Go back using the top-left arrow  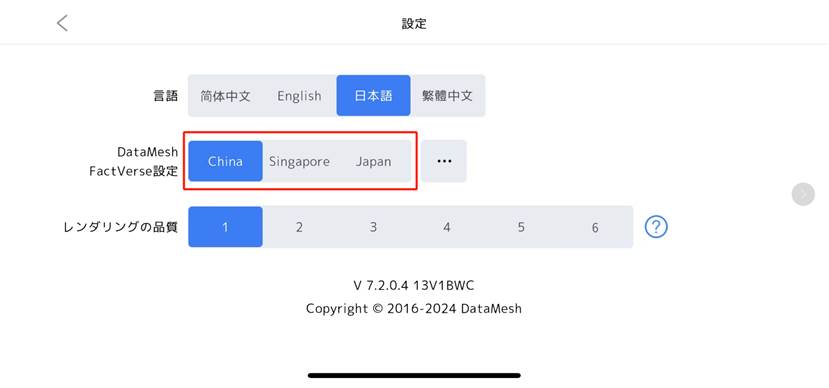(62, 23)
